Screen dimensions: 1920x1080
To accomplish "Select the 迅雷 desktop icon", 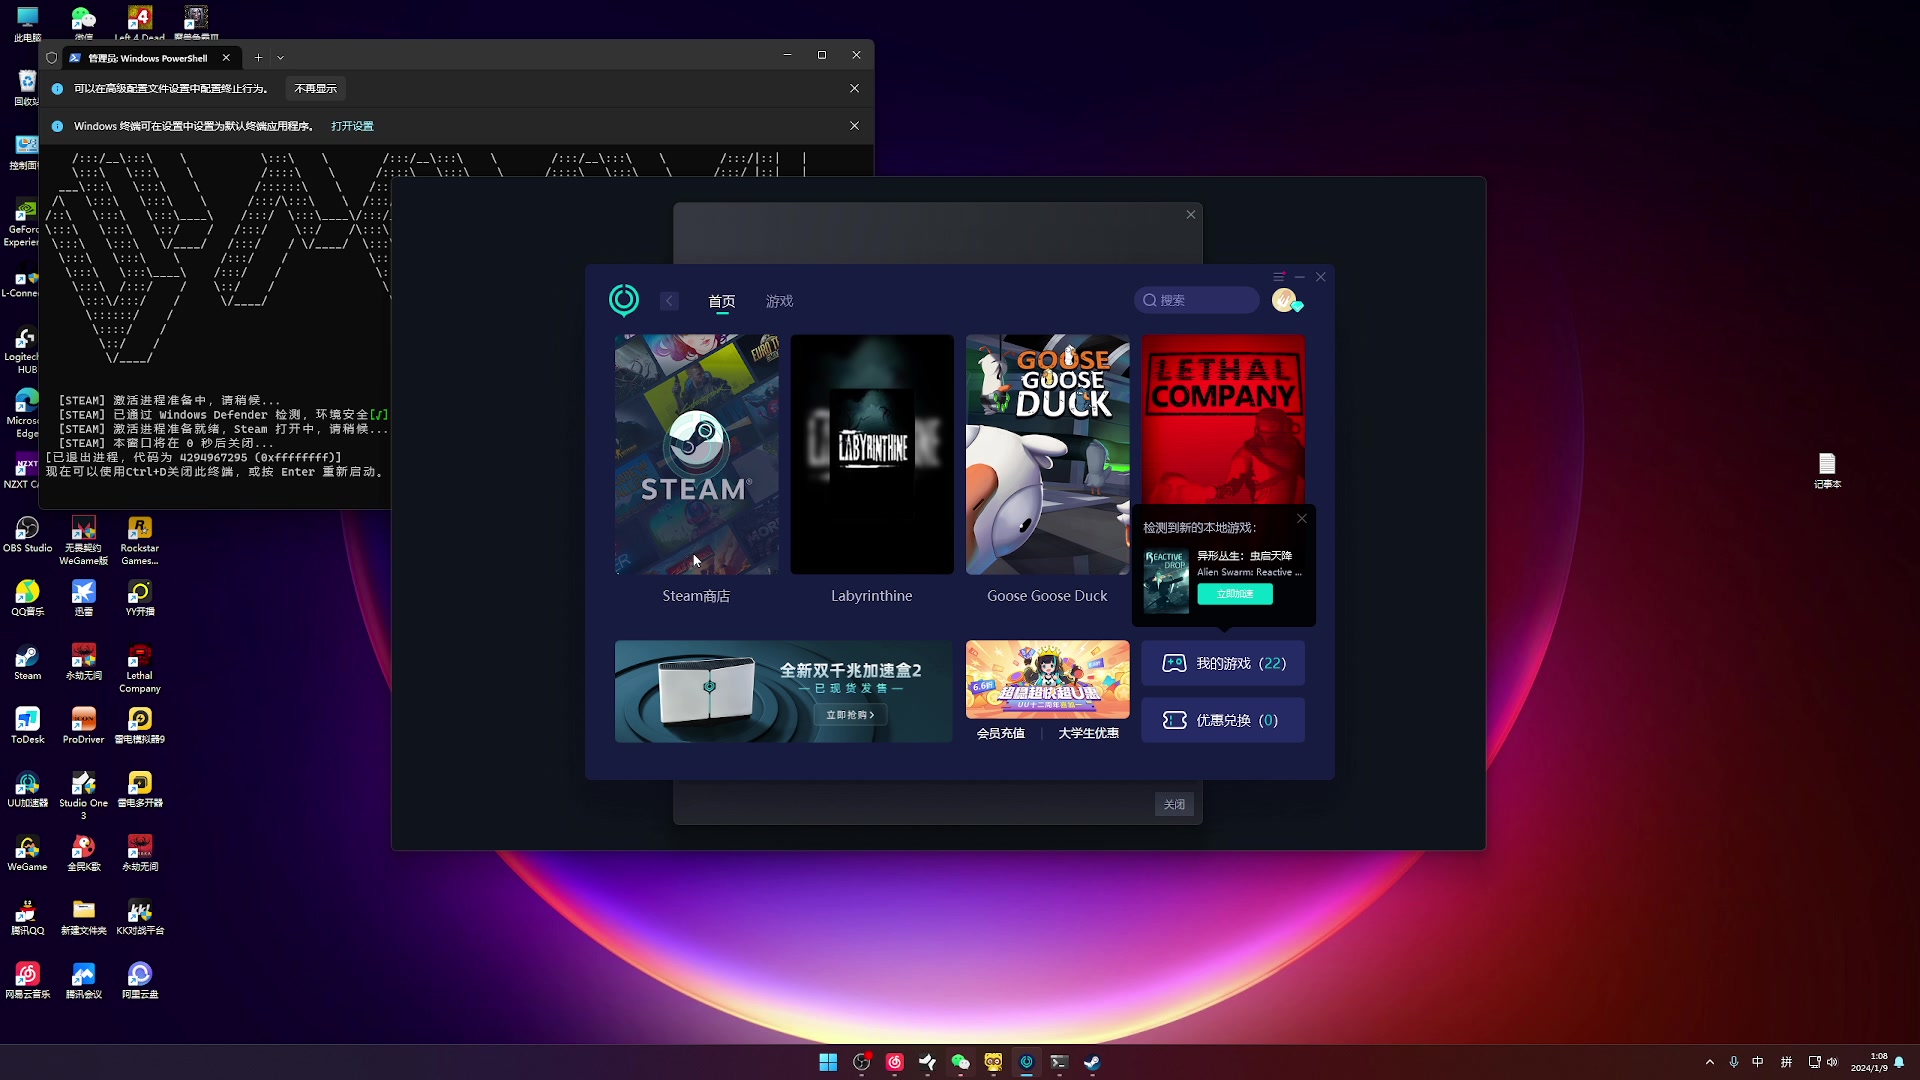I will 83,598.
